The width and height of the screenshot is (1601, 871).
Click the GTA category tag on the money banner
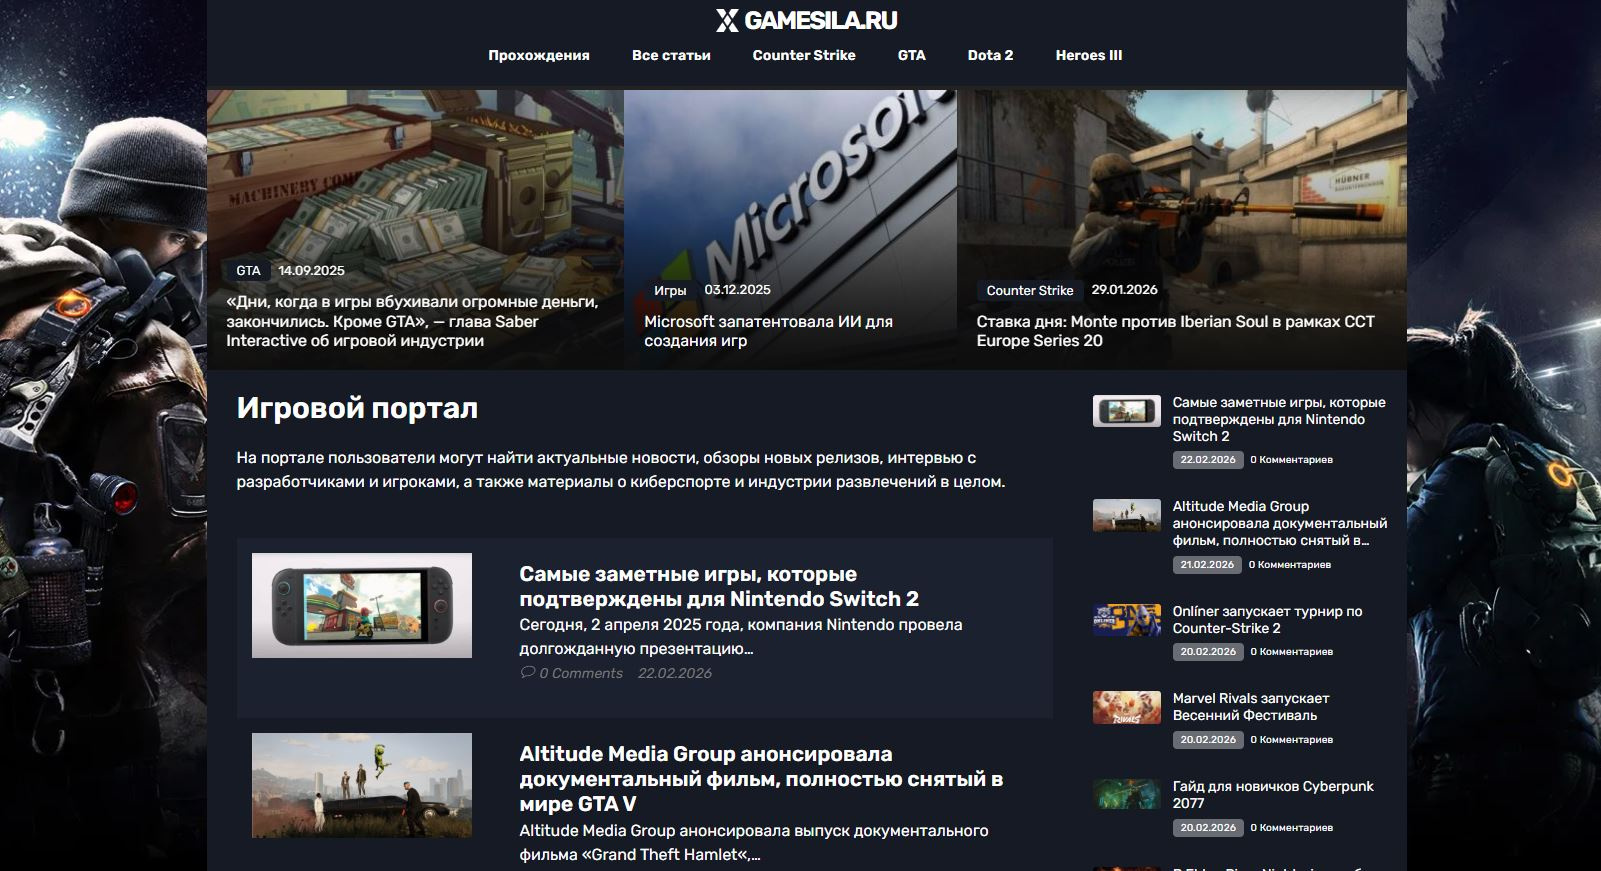point(248,270)
